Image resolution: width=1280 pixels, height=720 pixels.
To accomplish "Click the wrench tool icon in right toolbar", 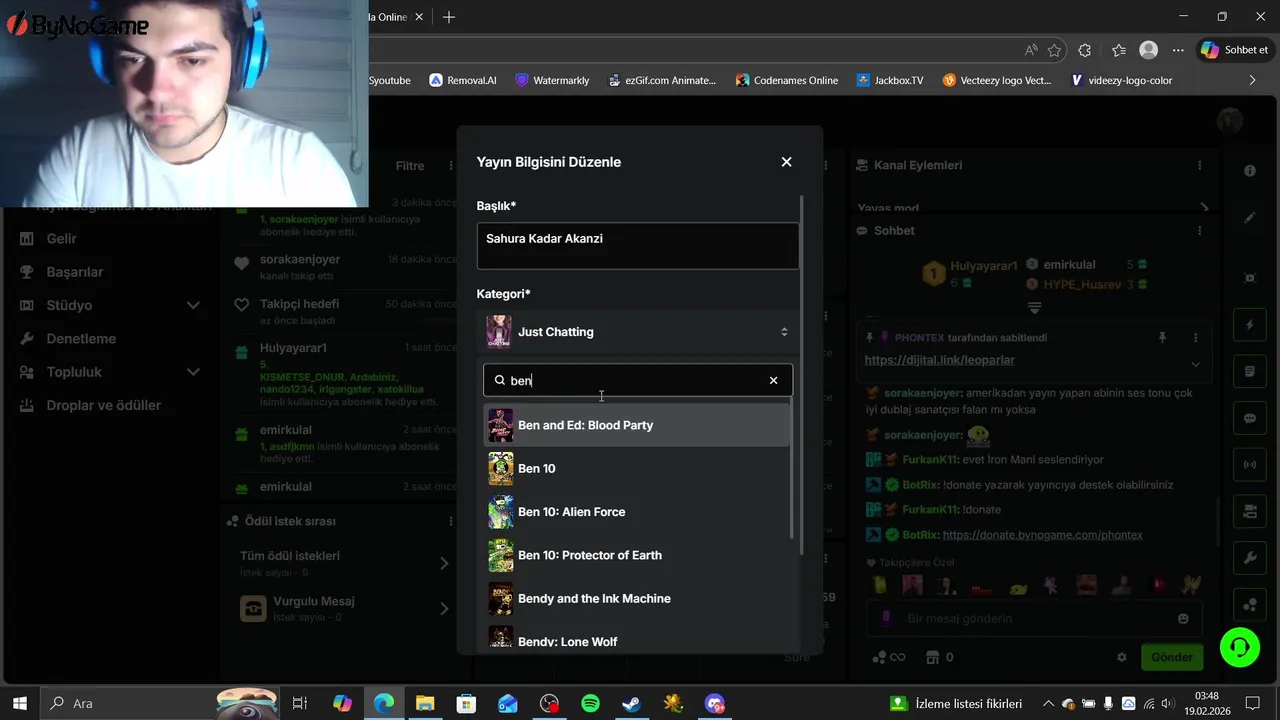I will pyautogui.click(x=1250, y=558).
